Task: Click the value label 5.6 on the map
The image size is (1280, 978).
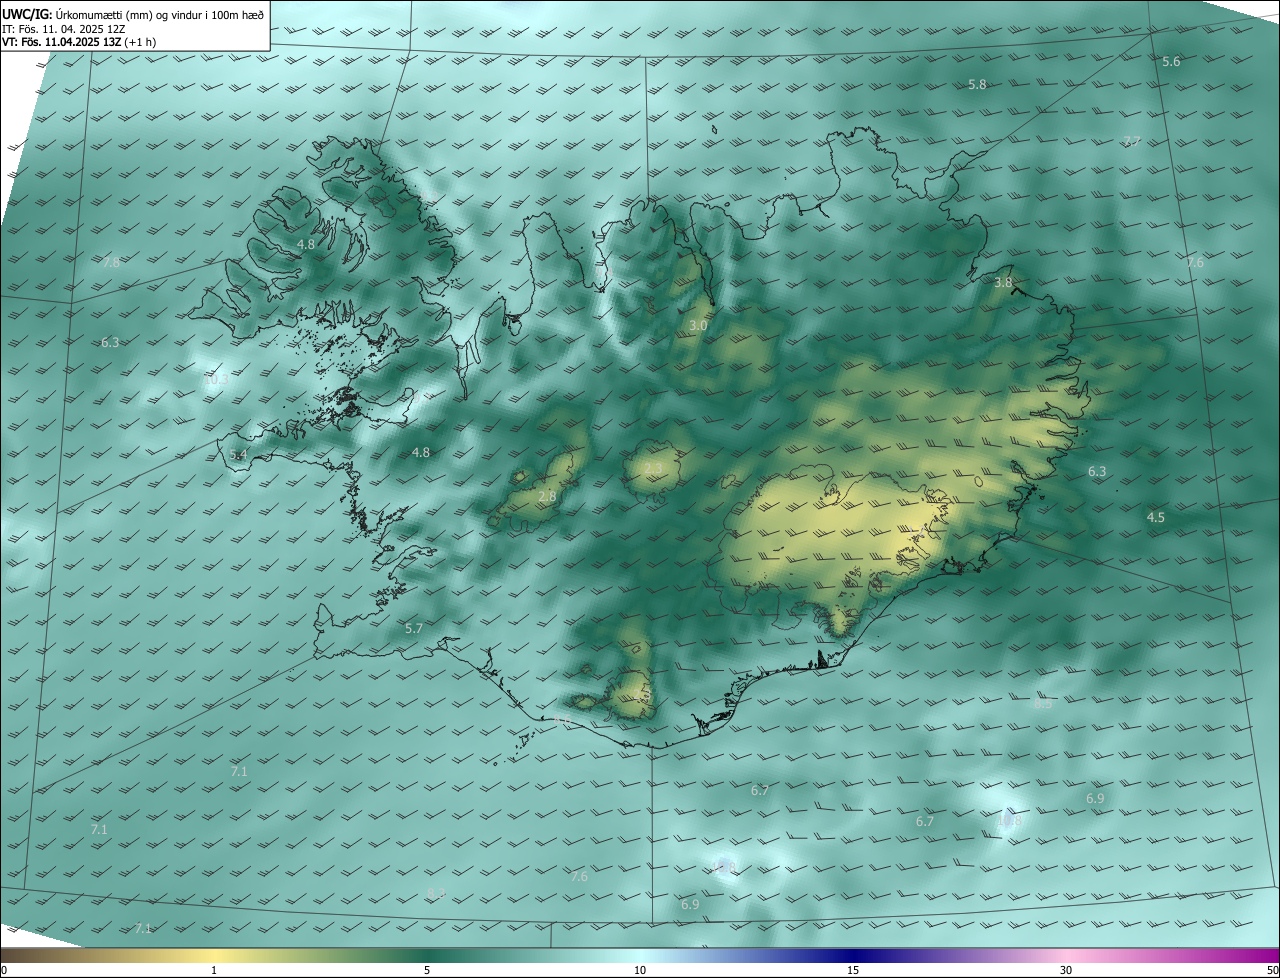Action: point(1171,62)
